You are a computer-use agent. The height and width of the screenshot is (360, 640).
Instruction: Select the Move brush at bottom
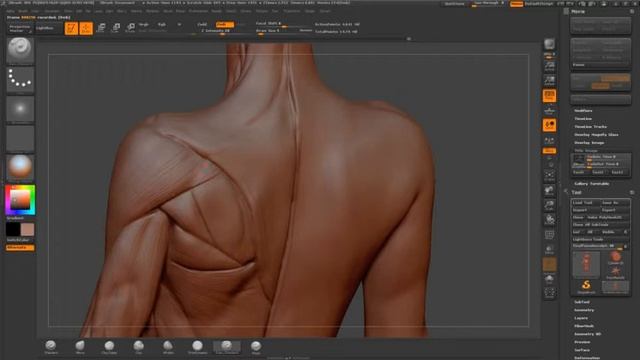pos(80,347)
